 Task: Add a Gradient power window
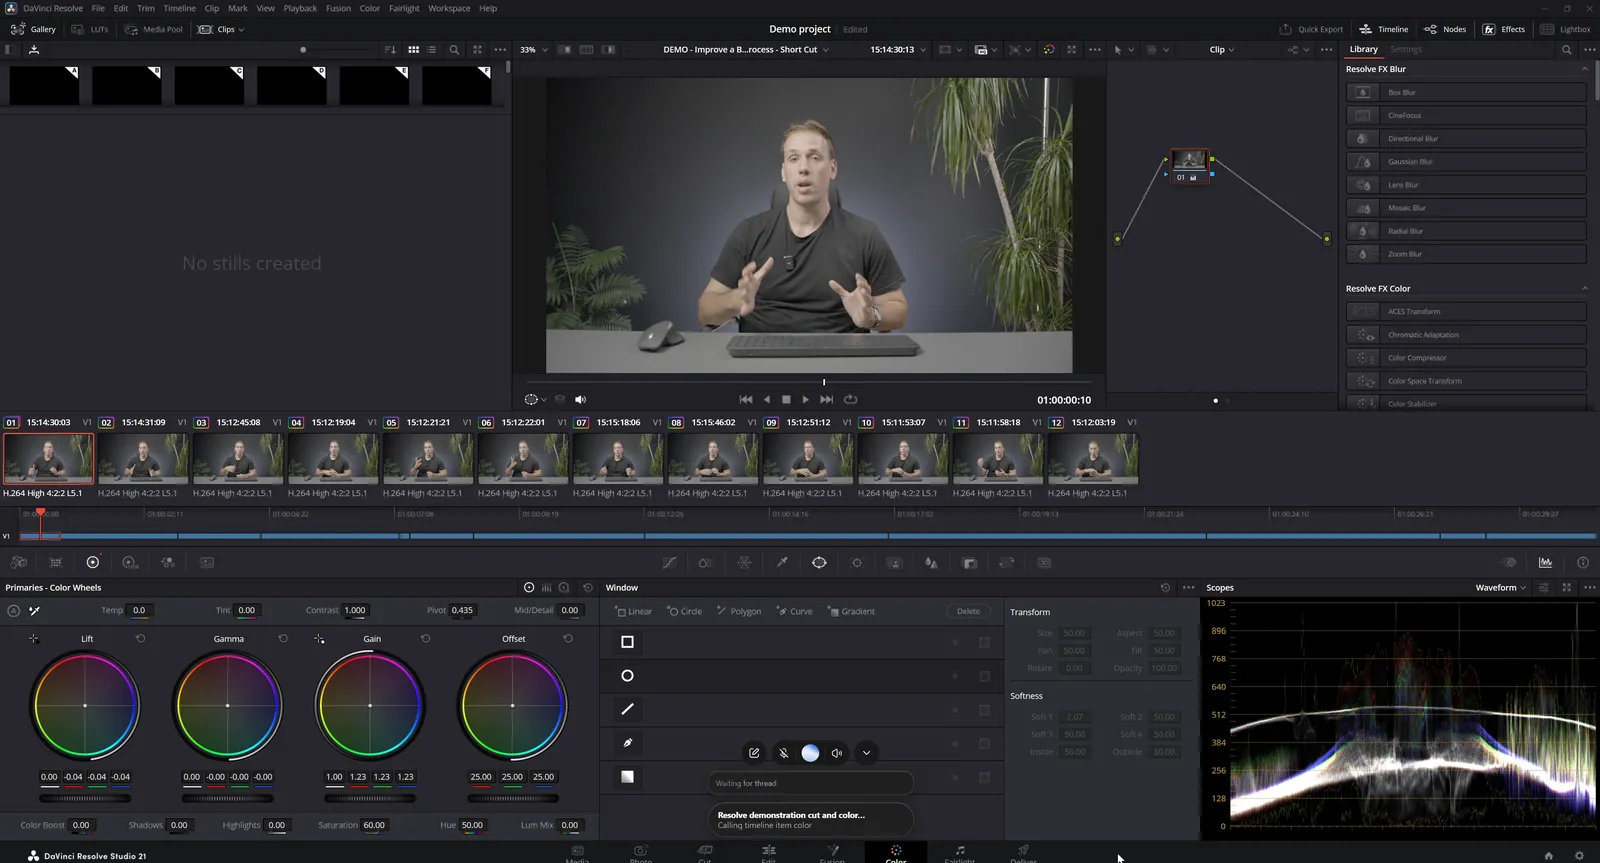[x=851, y=611]
